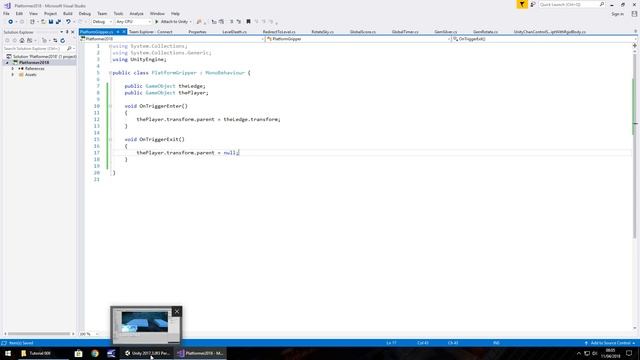Open the Store app from the taskbar

click(x=78, y=353)
